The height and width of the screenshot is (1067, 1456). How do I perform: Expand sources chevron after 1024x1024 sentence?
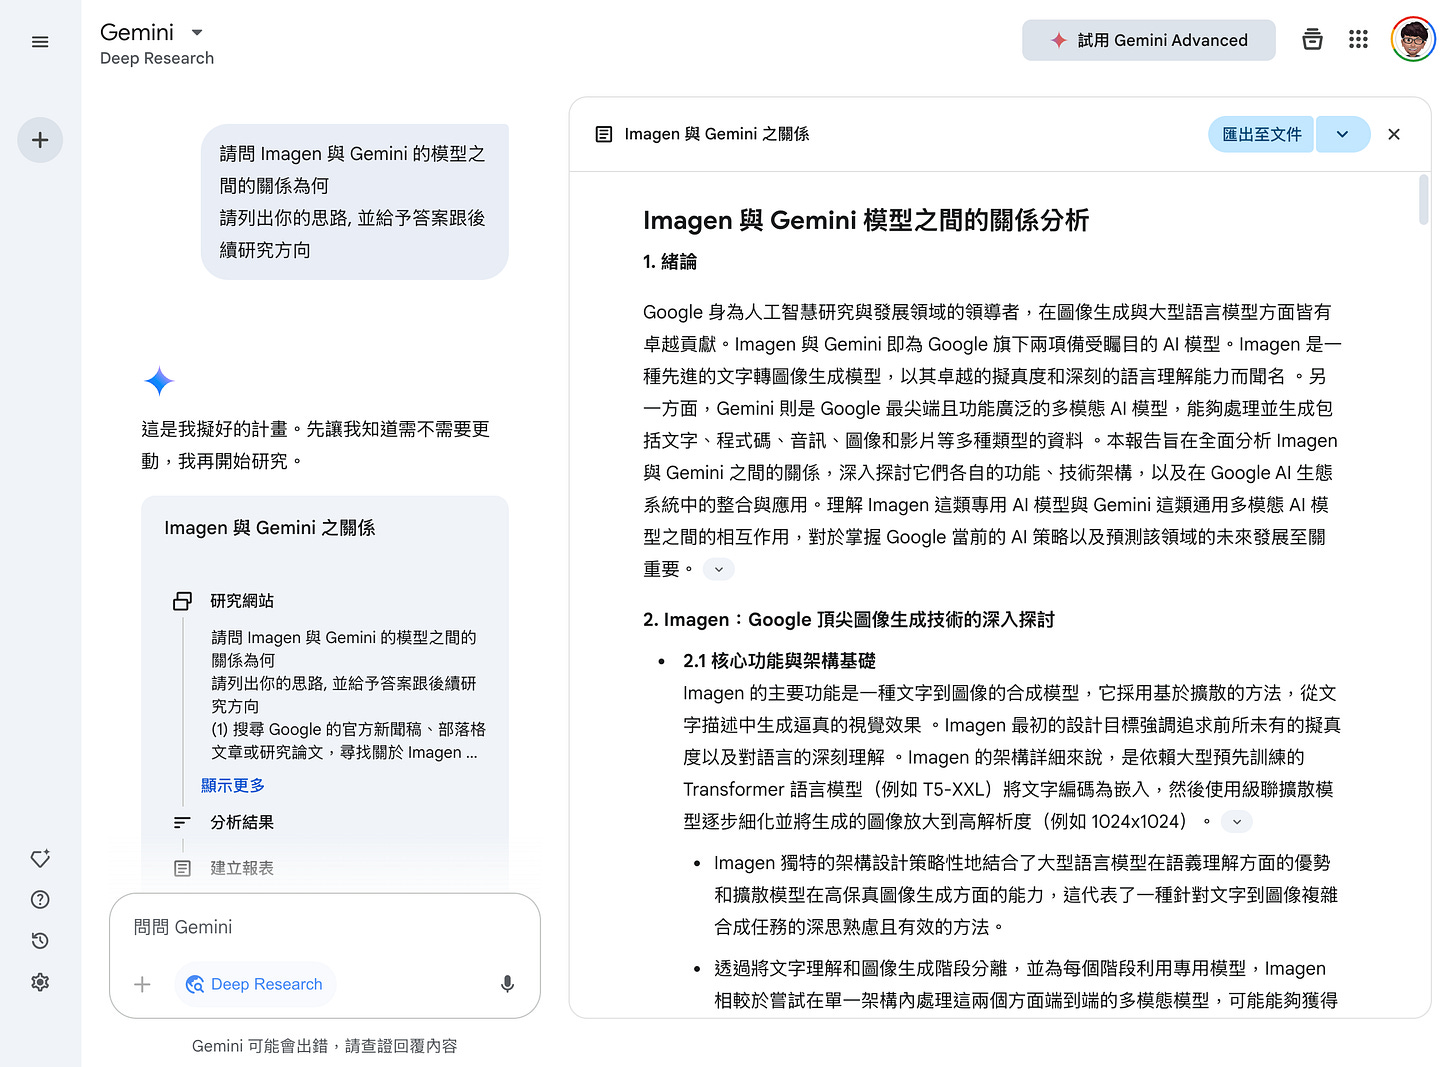point(1237,822)
